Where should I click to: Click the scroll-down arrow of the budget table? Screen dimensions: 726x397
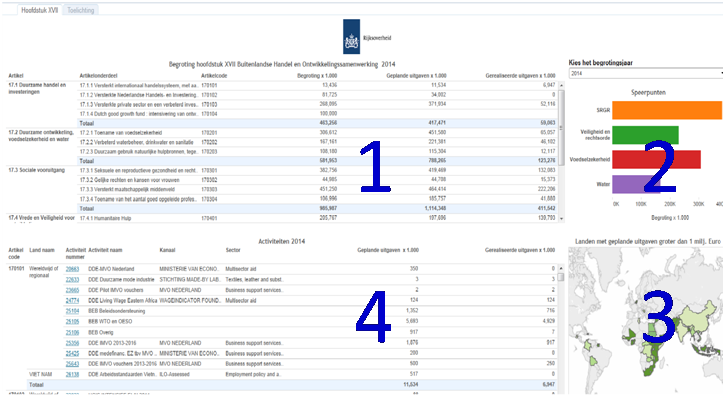[x=562, y=219]
